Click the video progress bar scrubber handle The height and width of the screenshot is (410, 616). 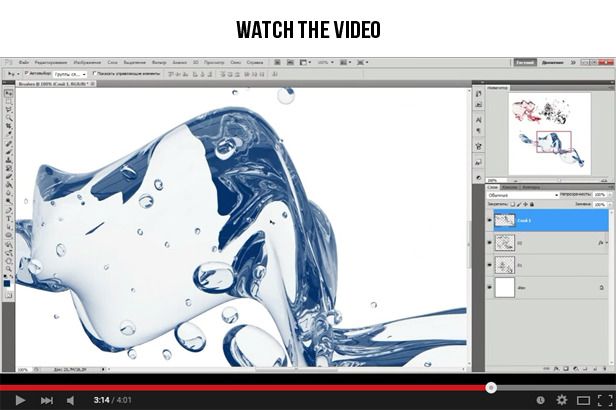click(490, 386)
